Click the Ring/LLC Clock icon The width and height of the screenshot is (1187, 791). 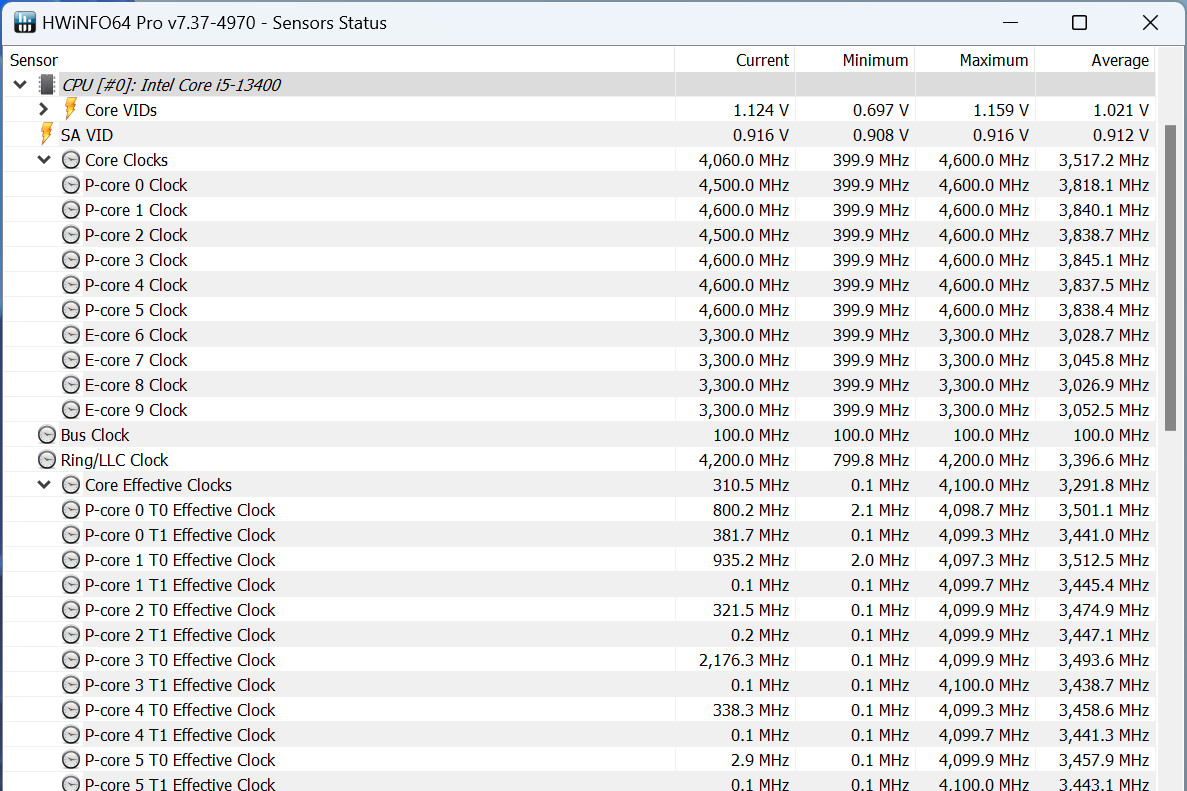pos(46,459)
